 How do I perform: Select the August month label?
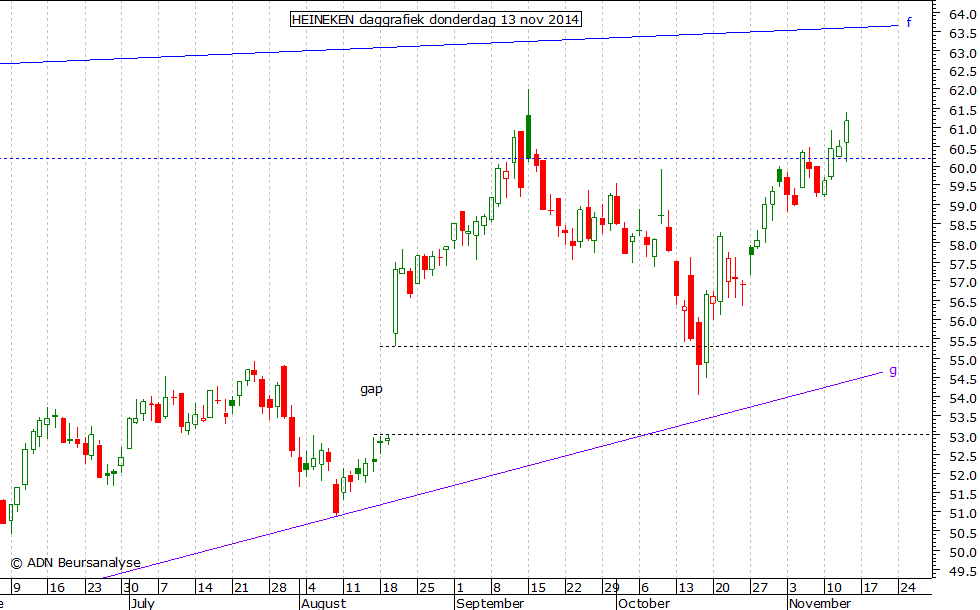(323, 604)
